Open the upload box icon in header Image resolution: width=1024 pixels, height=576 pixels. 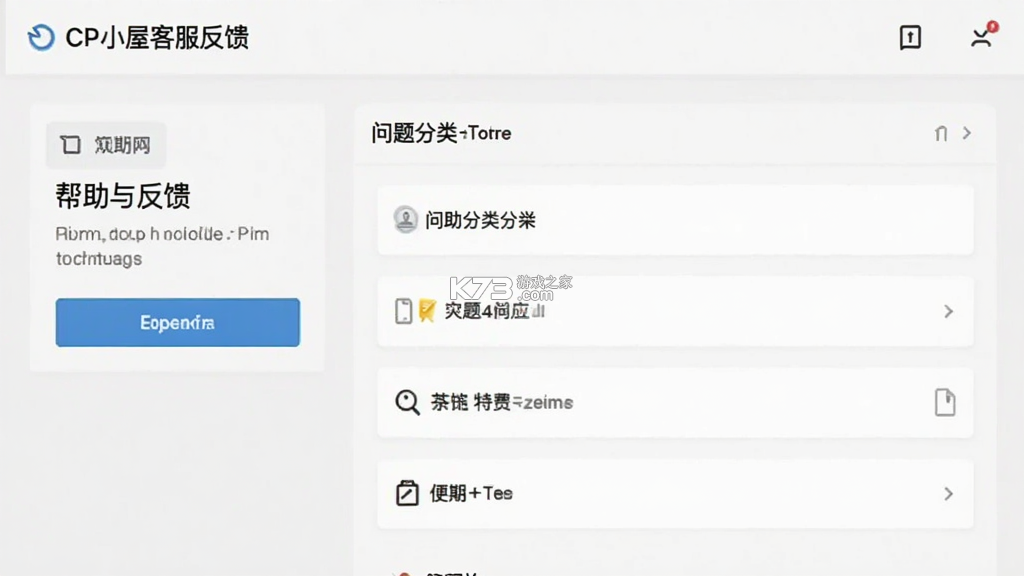pyautogui.click(x=910, y=37)
